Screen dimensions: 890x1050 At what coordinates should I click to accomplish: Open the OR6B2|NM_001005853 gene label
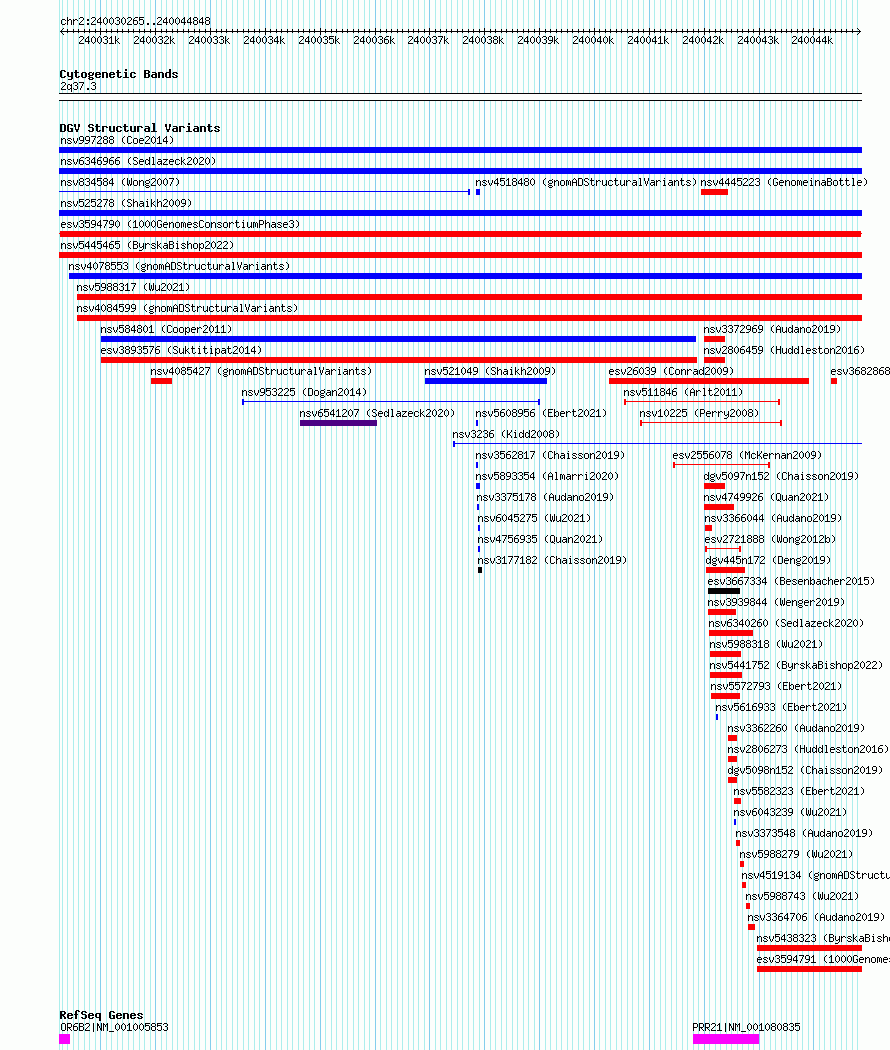[115, 1027]
